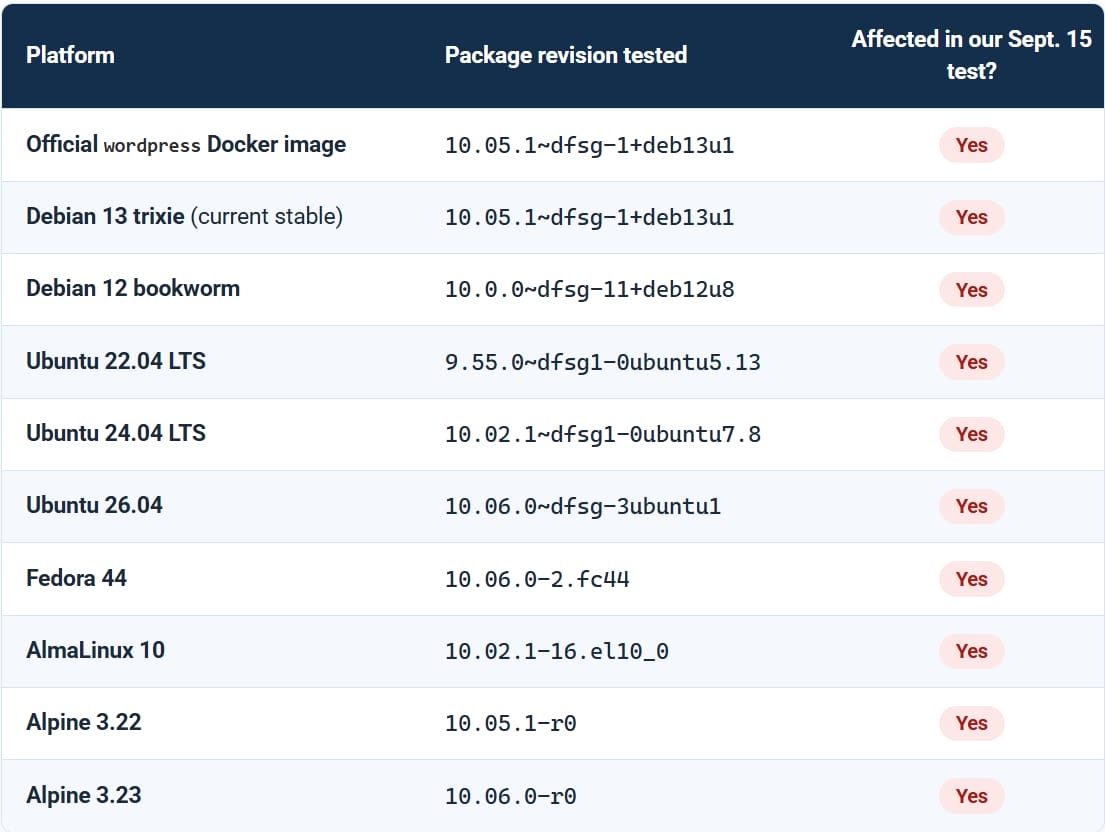Click version 10.0.0~dfsg-11+deb12u8 text

(589, 290)
